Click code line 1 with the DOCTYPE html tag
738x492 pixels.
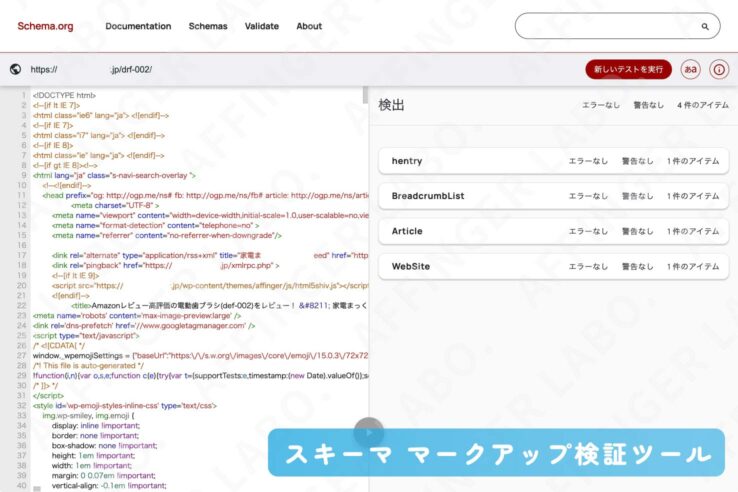[x=64, y=95]
